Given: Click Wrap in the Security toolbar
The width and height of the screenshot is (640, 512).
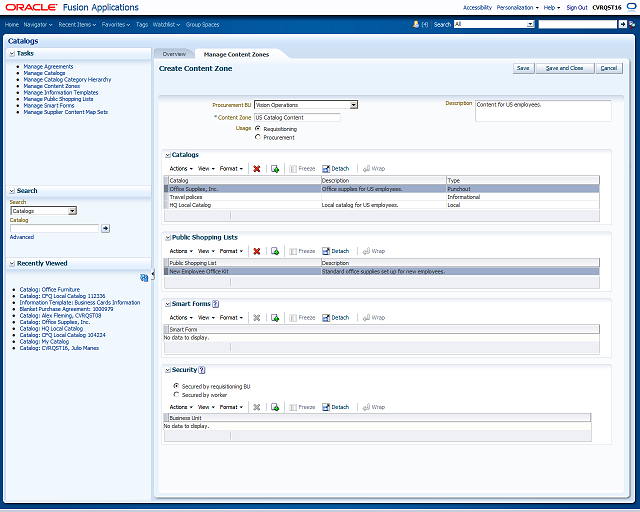Looking at the screenshot, I should pos(374,407).
